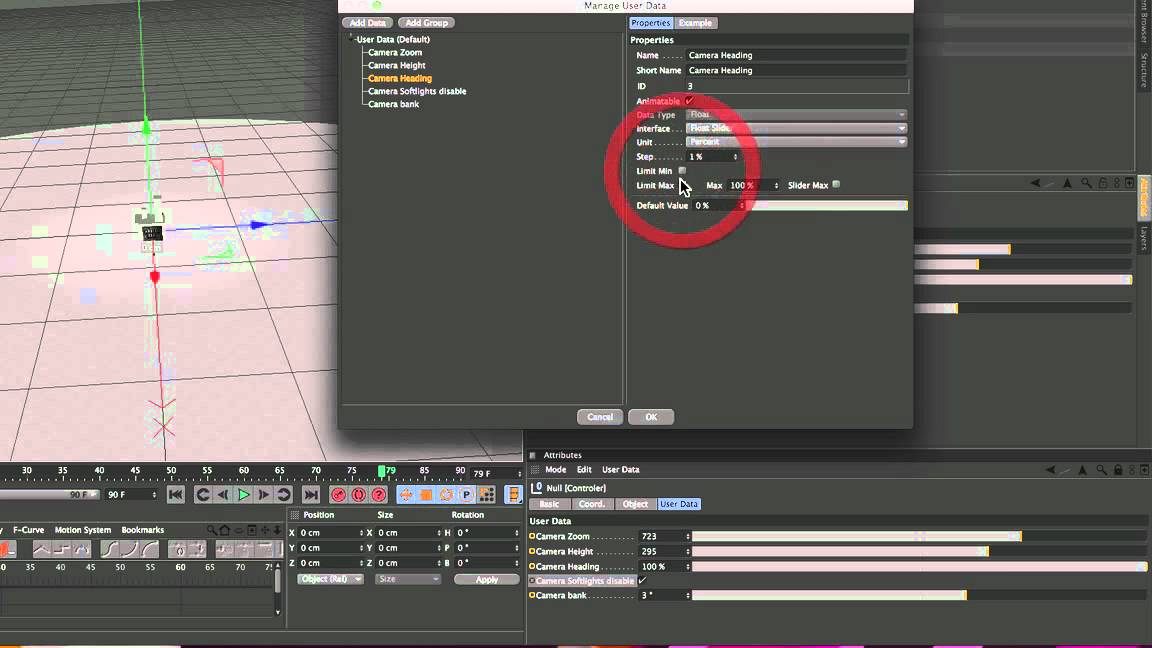Open Object (Rel) coordinate dropdown
Image resolution: width=1152 pixels, height=648 pixels.
pos(331,579)
